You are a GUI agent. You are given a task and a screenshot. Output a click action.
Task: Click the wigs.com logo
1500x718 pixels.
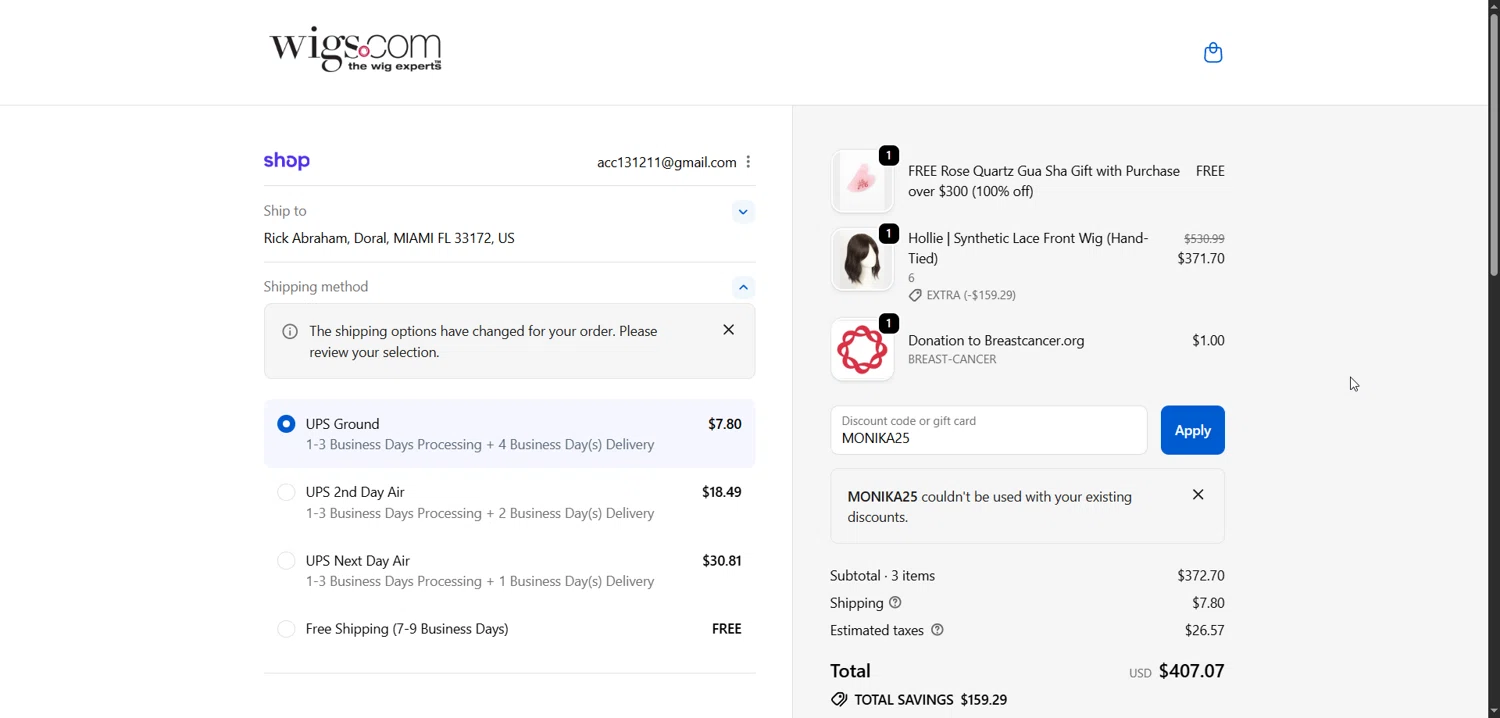pyautogui.click(x=356, y=50)
